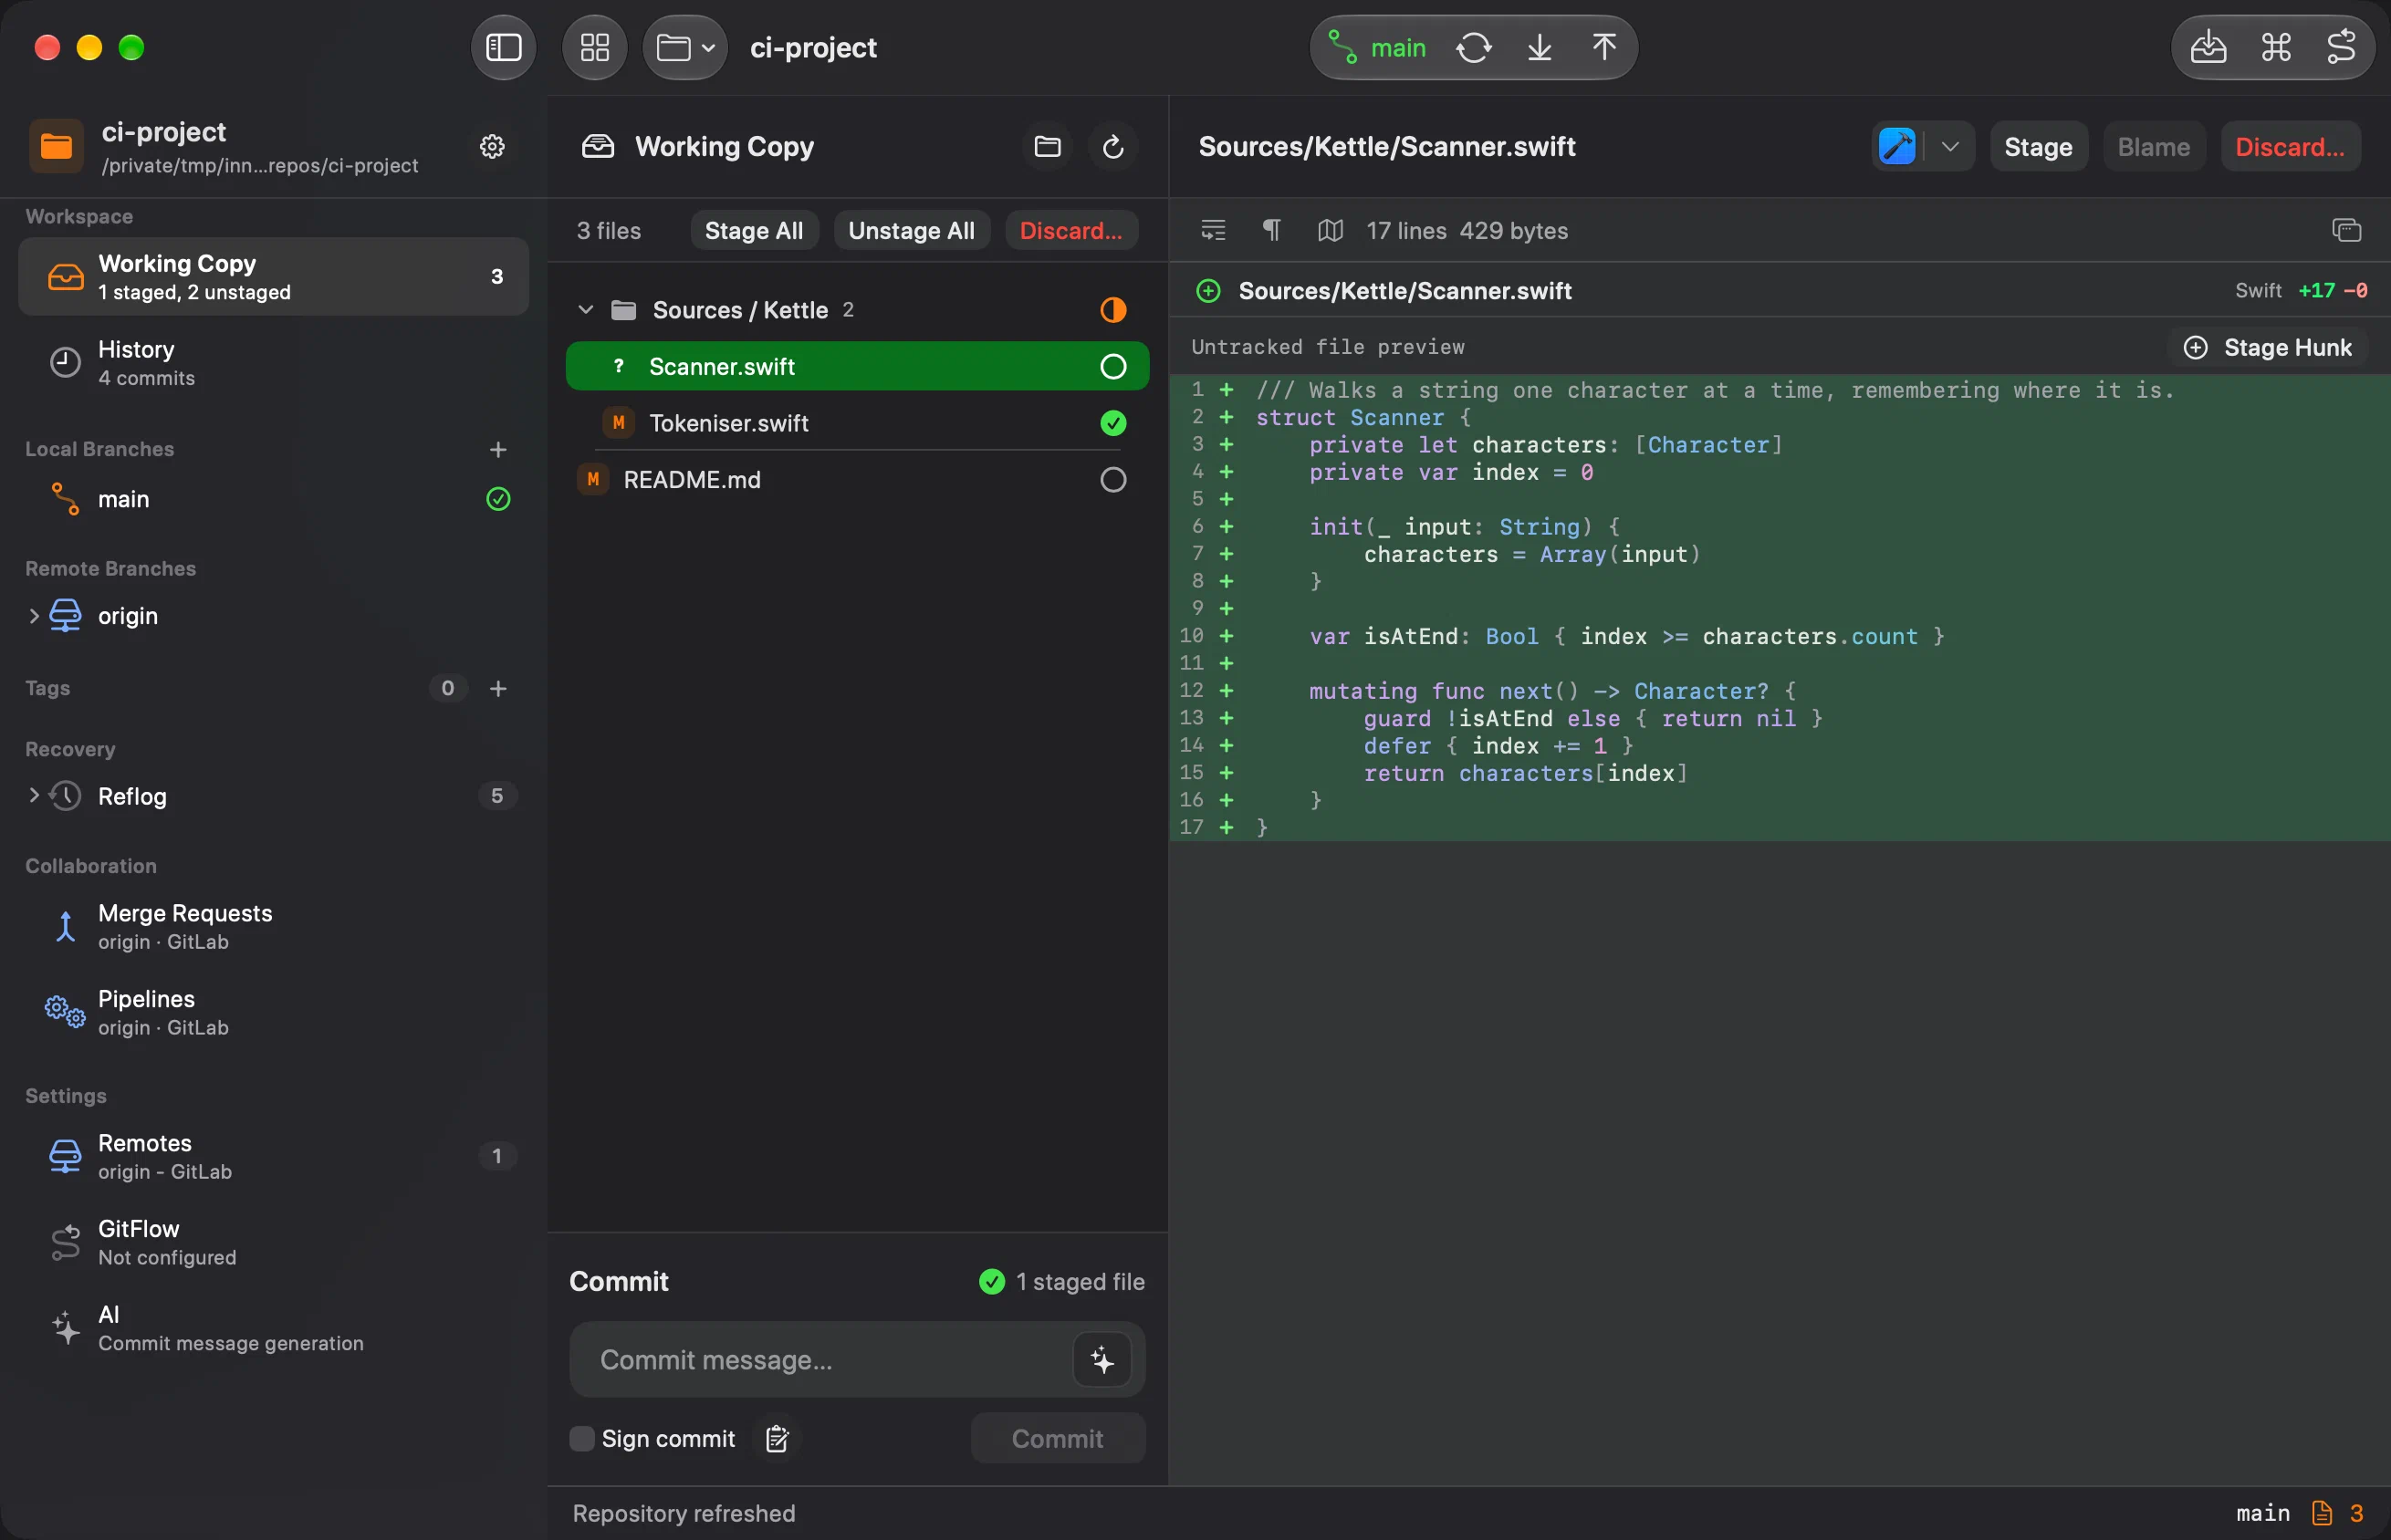Expand the Reflog entry
The height and width of the screenshot is (1540, 2391).
pos(34,795)
